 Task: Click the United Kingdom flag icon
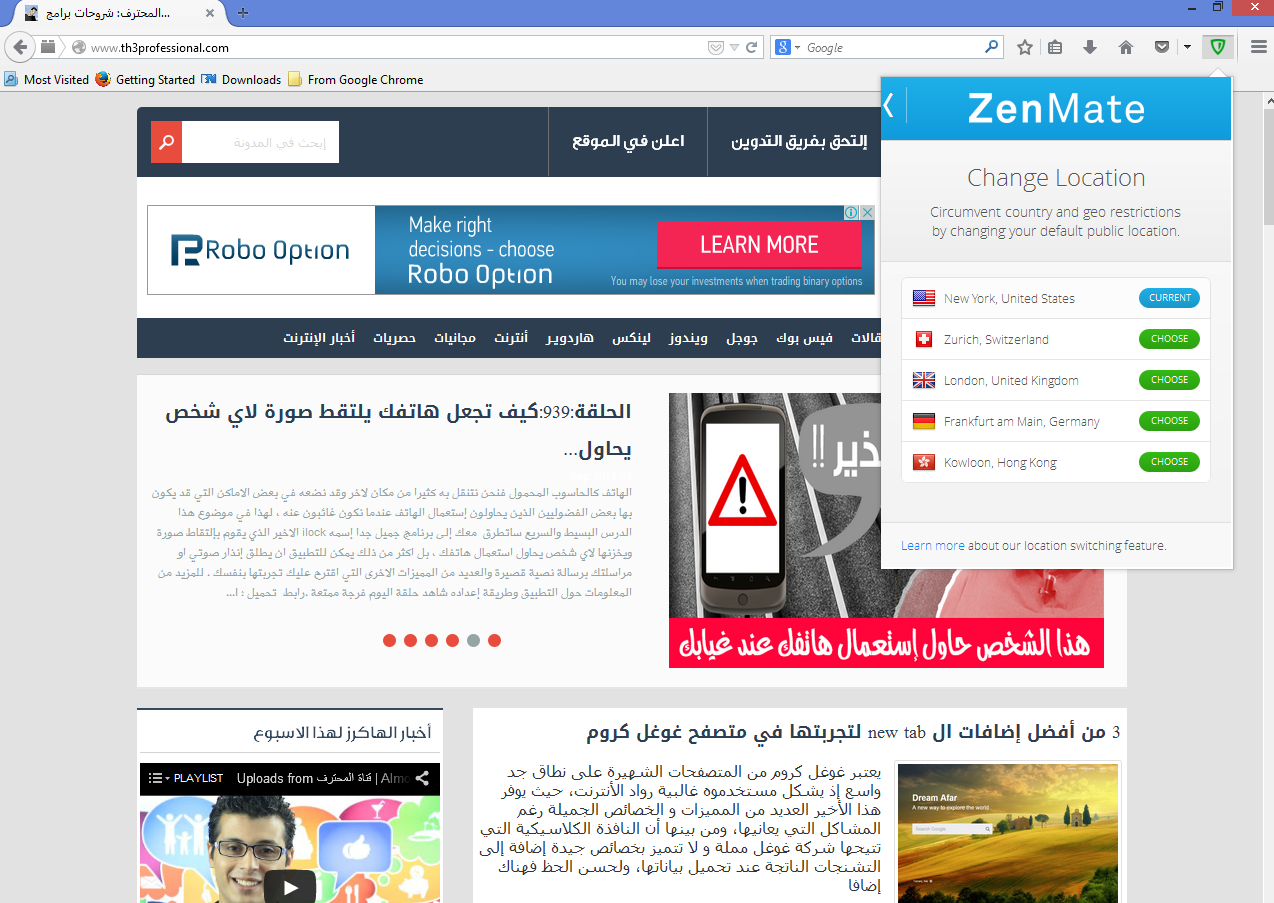923,380
